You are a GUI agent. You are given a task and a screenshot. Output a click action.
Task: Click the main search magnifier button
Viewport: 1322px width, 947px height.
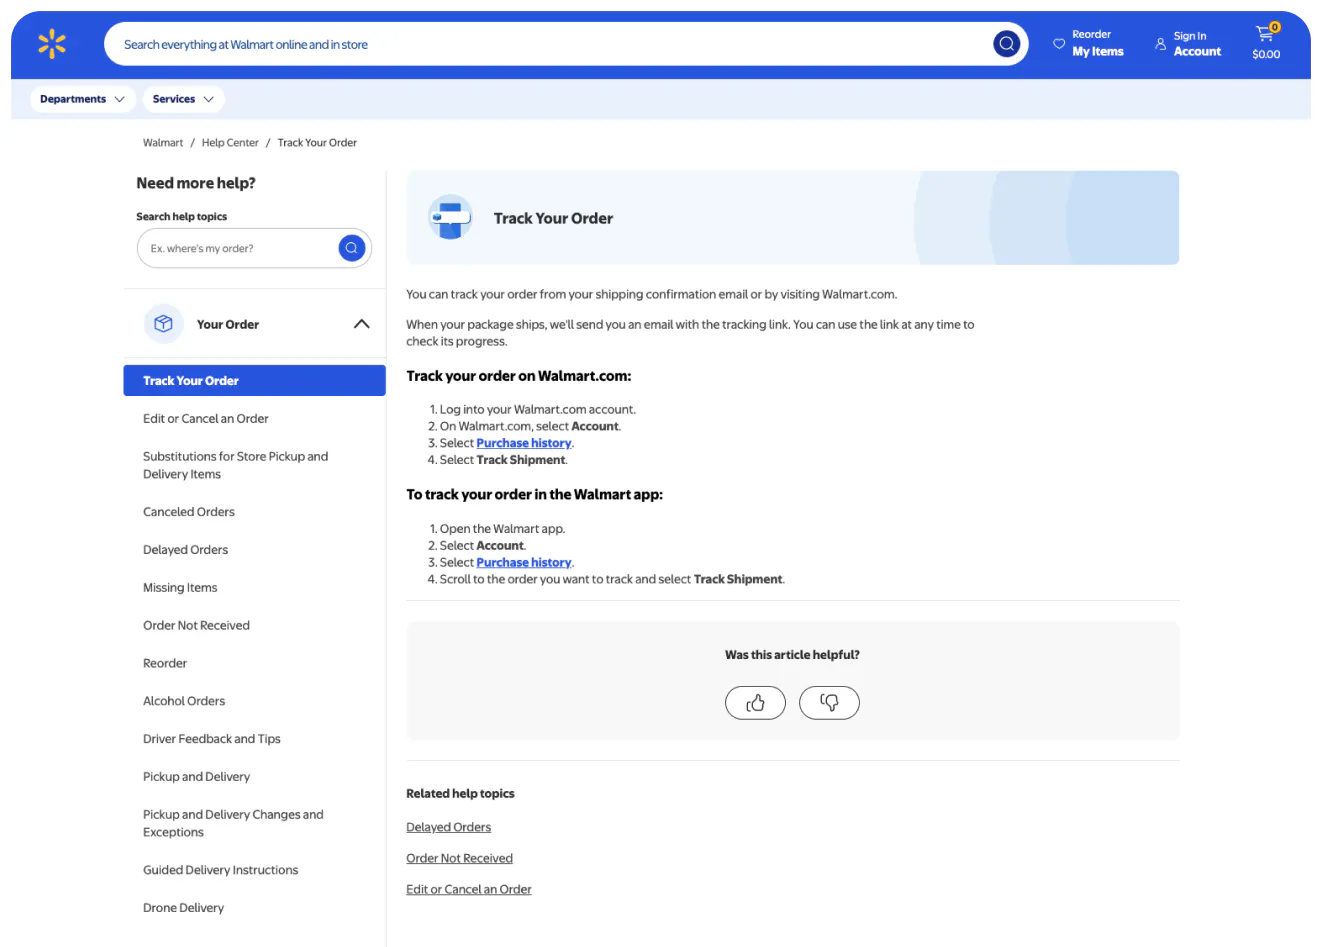[x=1006, y=44]
